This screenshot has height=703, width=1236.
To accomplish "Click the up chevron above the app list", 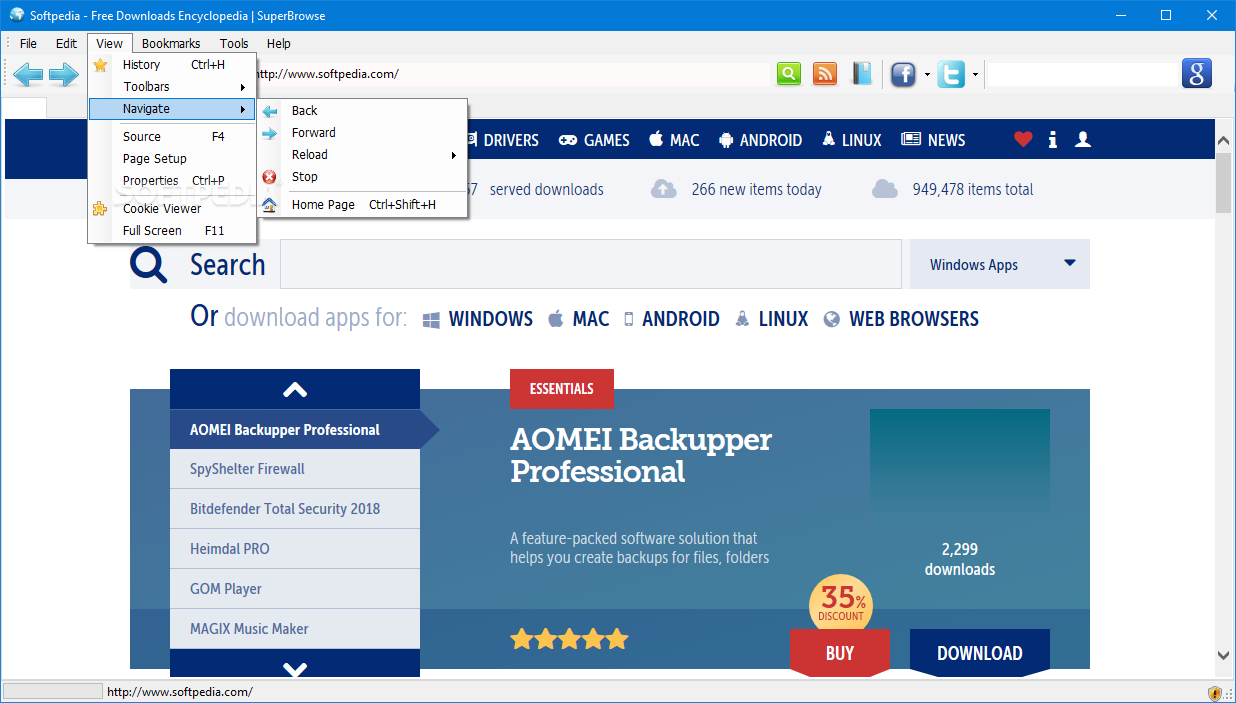I will click(295, 389).
